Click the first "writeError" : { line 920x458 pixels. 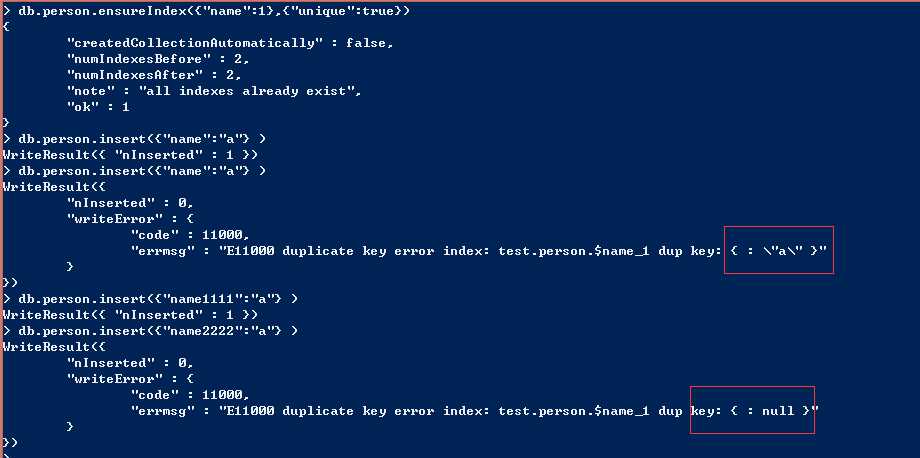[121, 219]
